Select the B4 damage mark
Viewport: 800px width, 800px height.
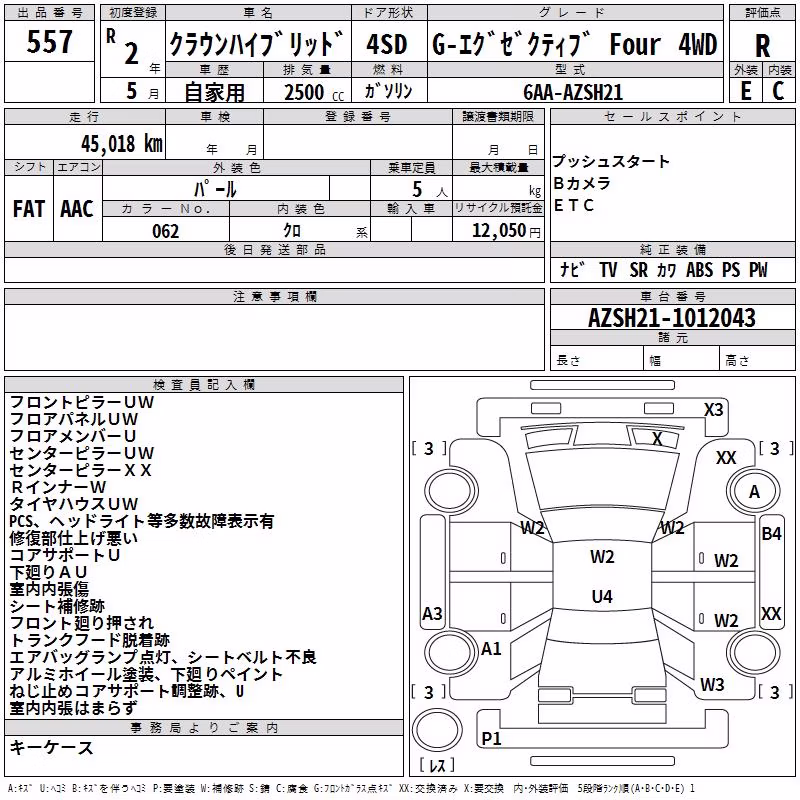tap(771, 534)
